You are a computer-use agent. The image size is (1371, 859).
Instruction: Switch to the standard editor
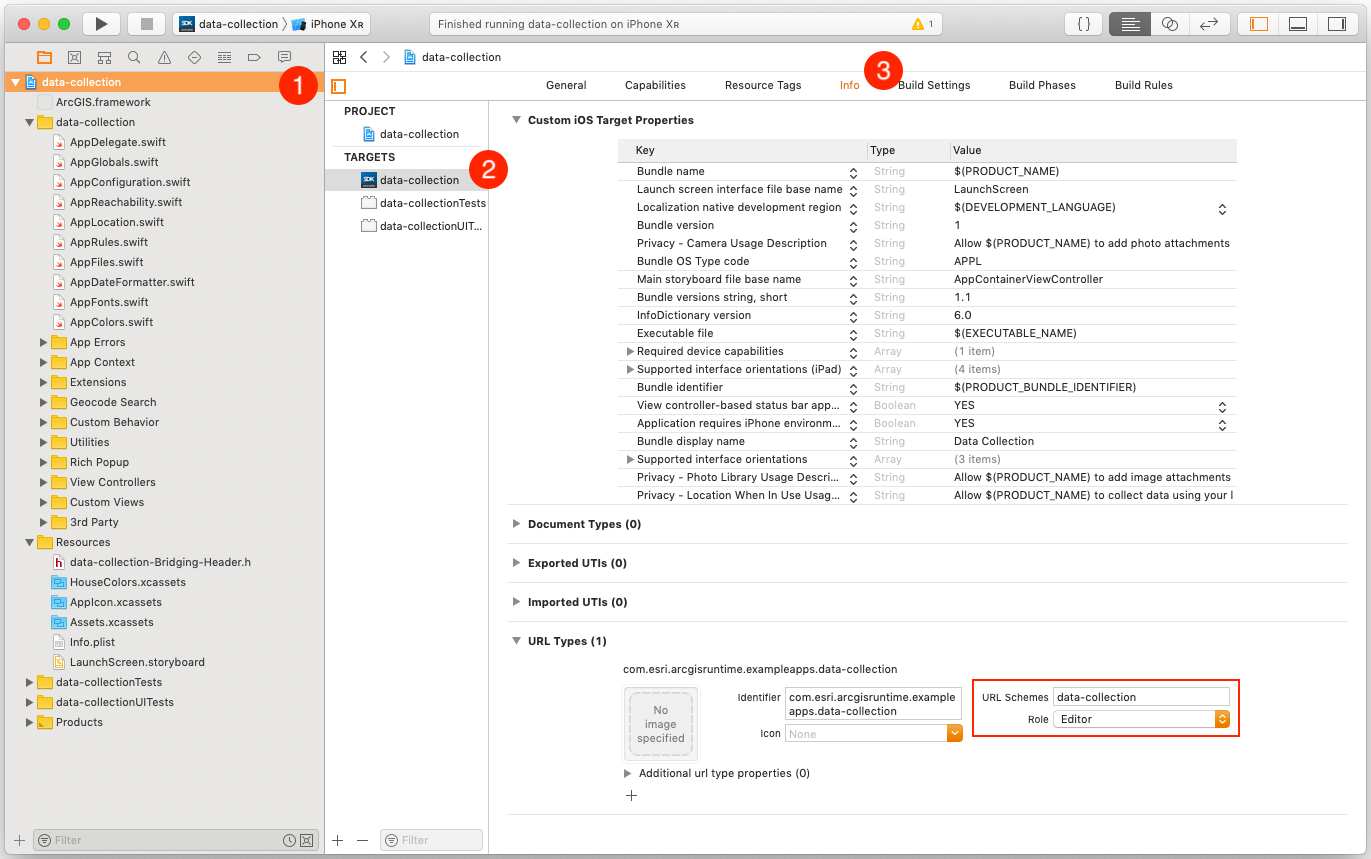[x=1130, y=24]
